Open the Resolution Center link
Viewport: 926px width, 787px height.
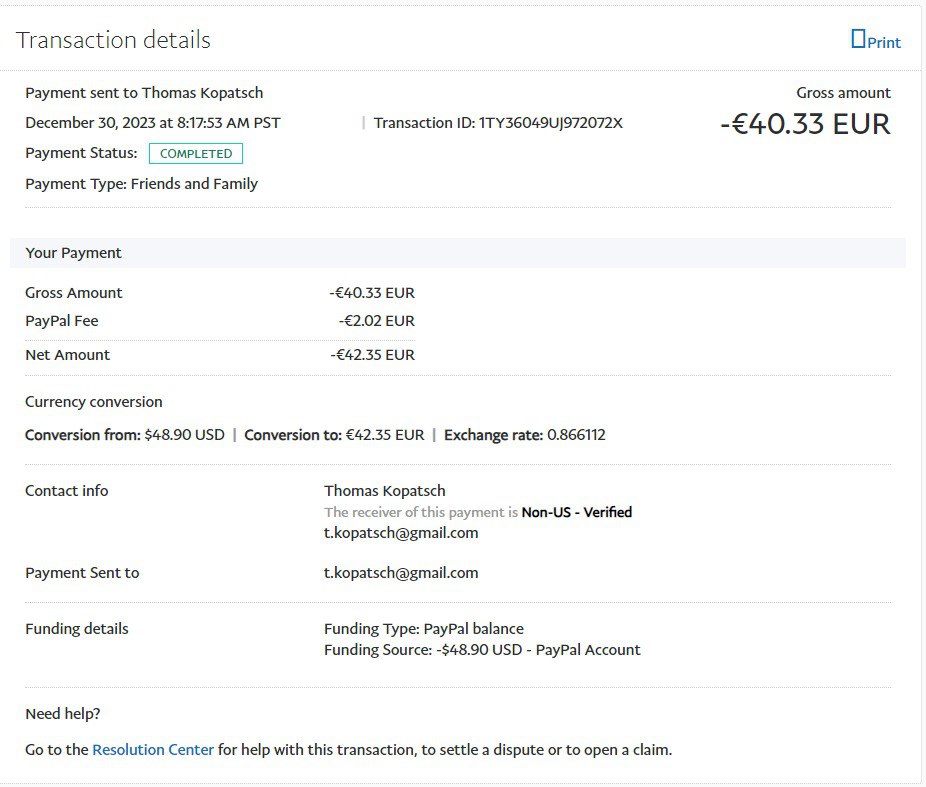point(153,749)
